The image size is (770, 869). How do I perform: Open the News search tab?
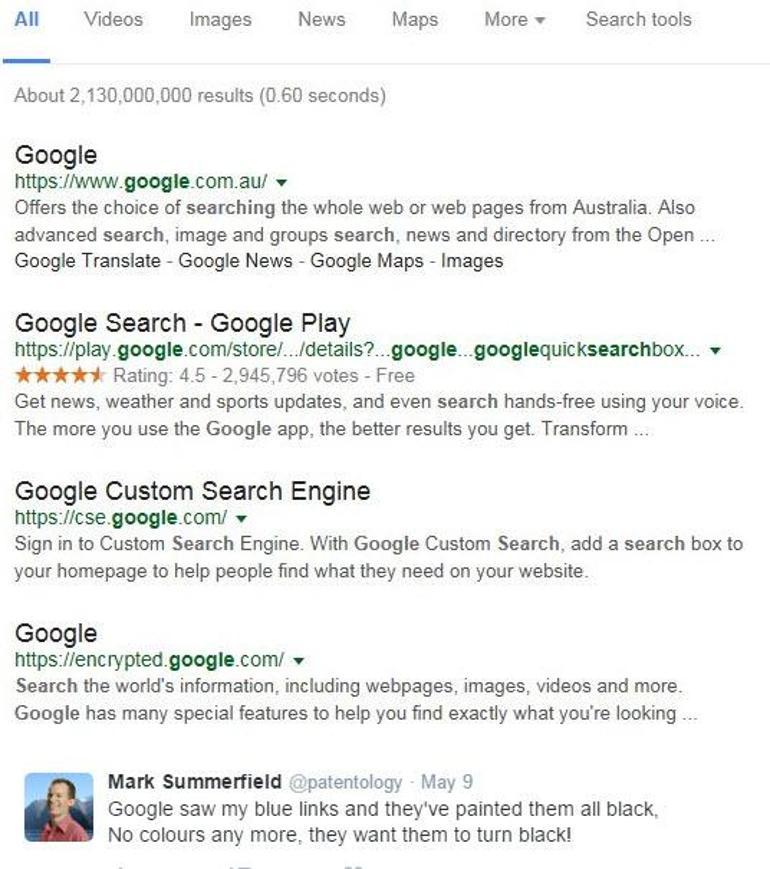tap(321, 20)
